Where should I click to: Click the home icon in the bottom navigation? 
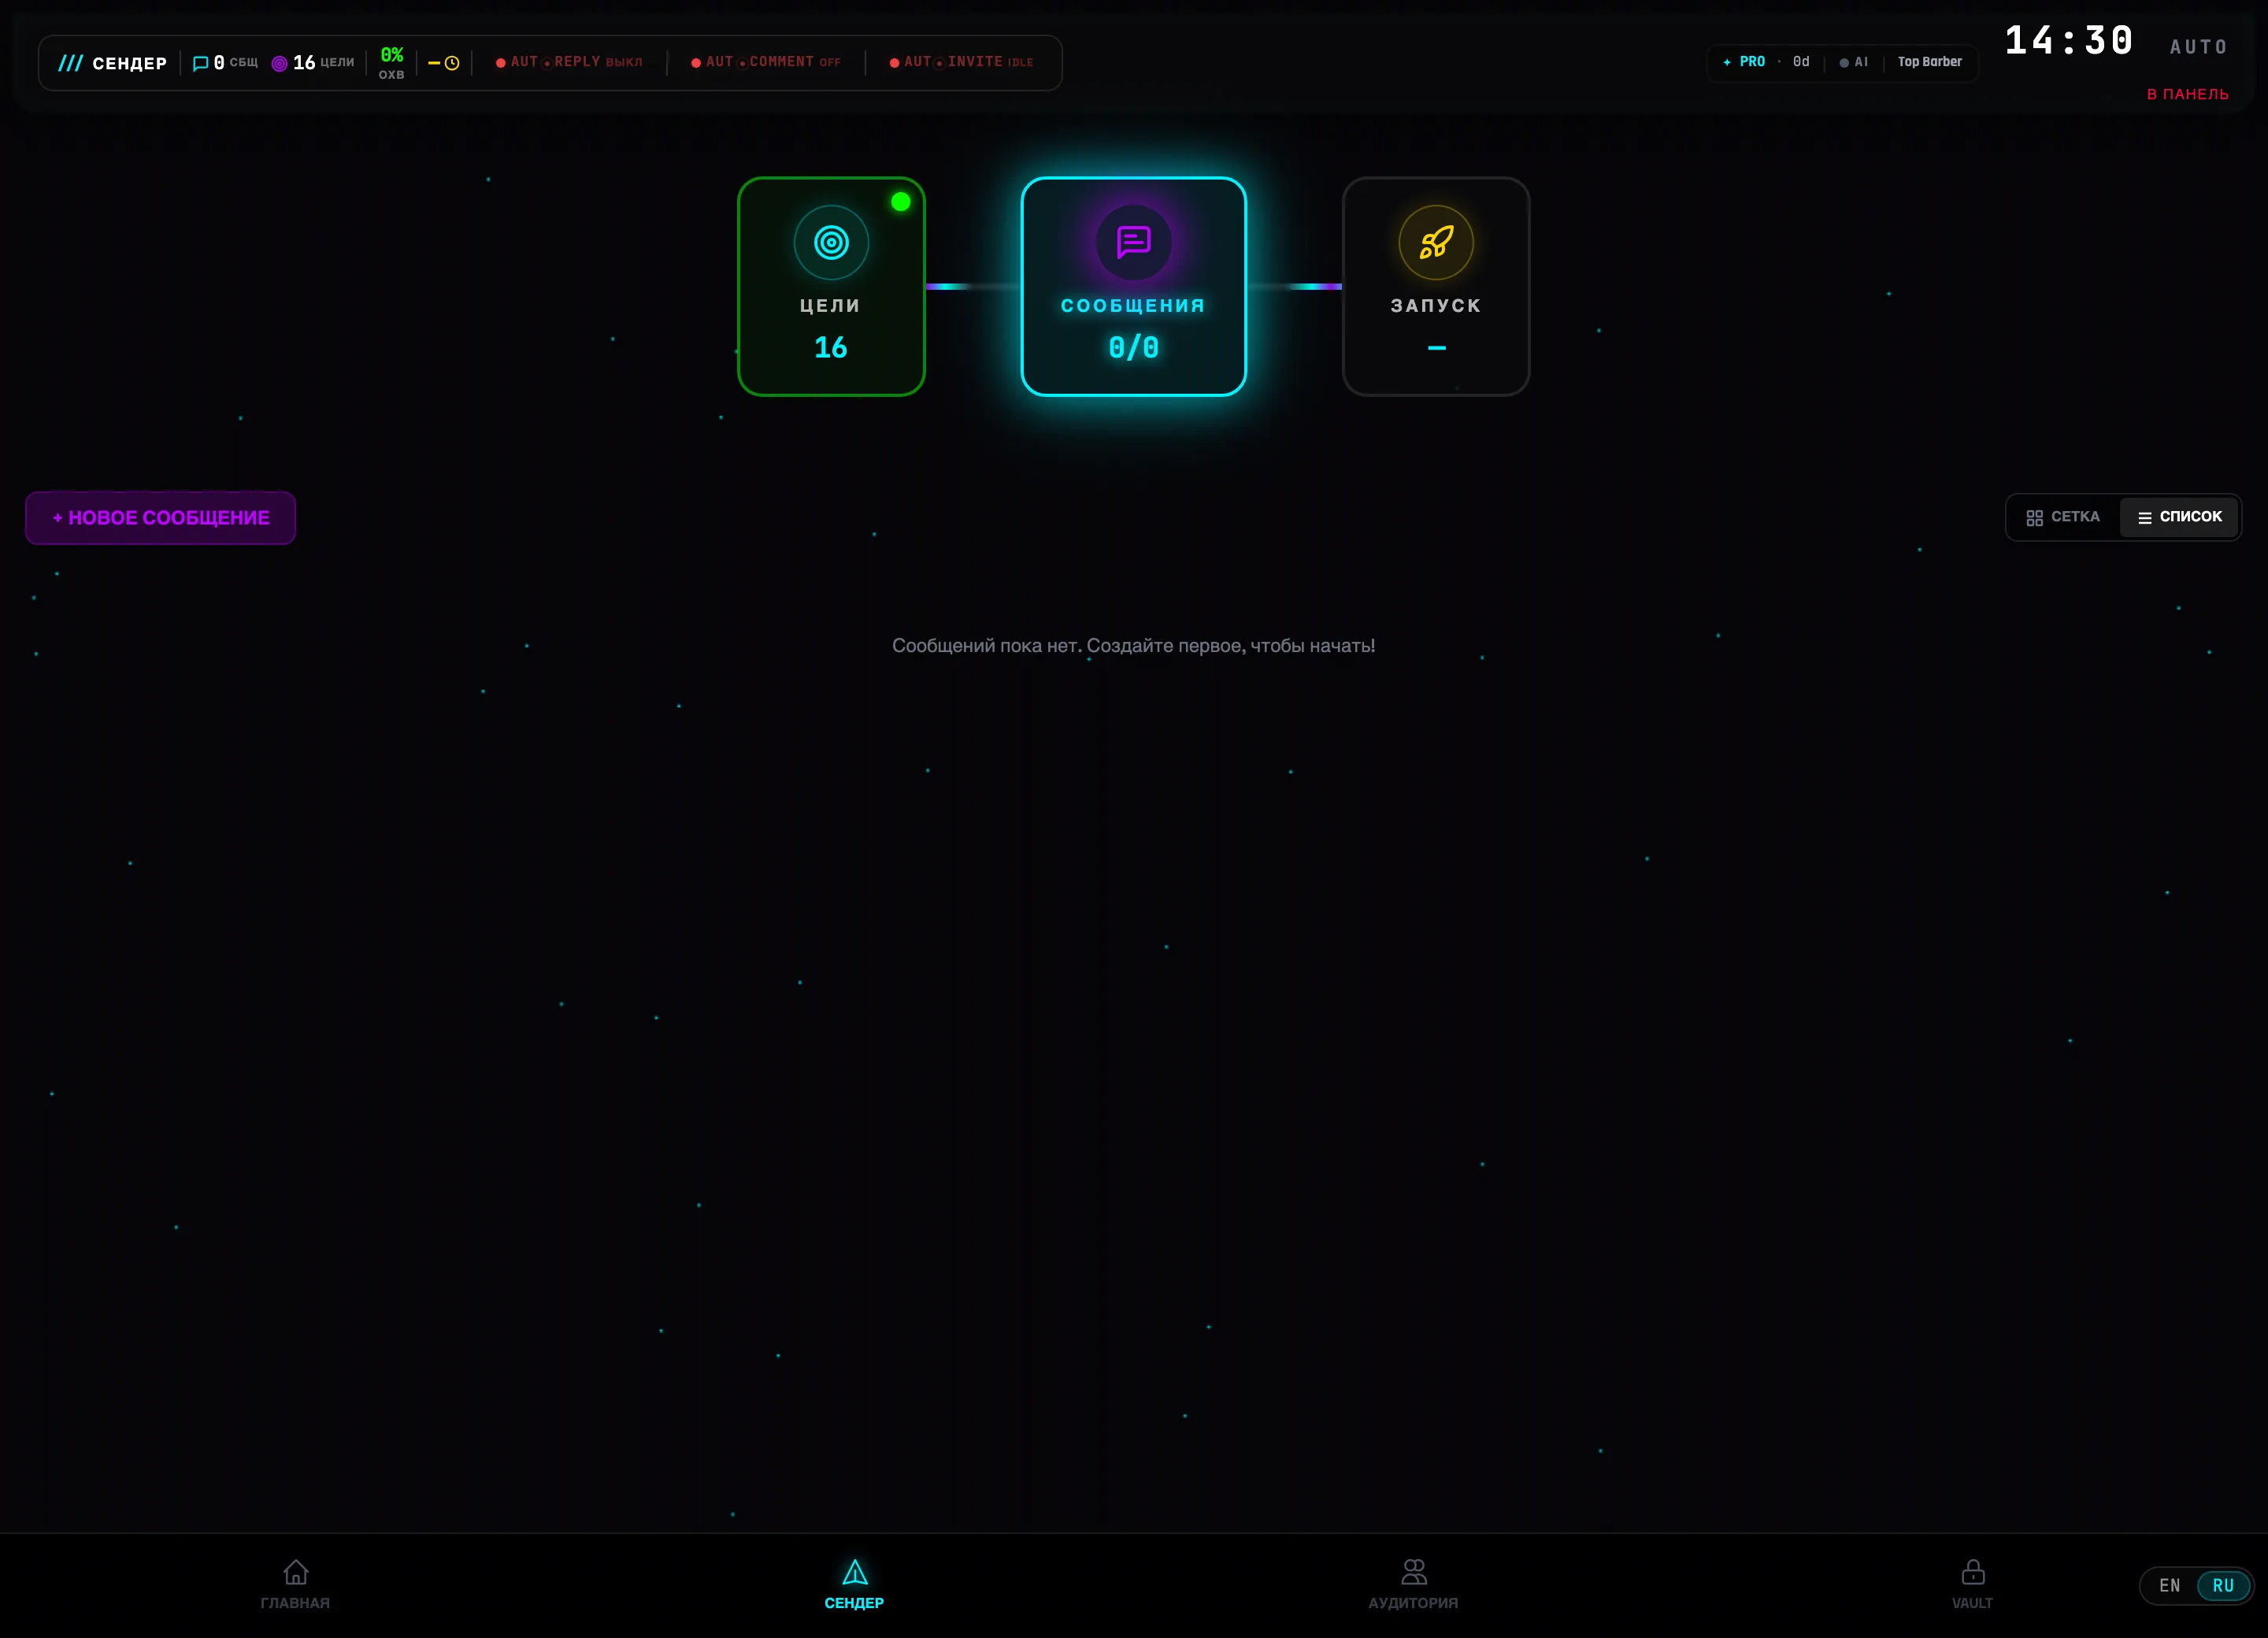(x=296, y=1572)
